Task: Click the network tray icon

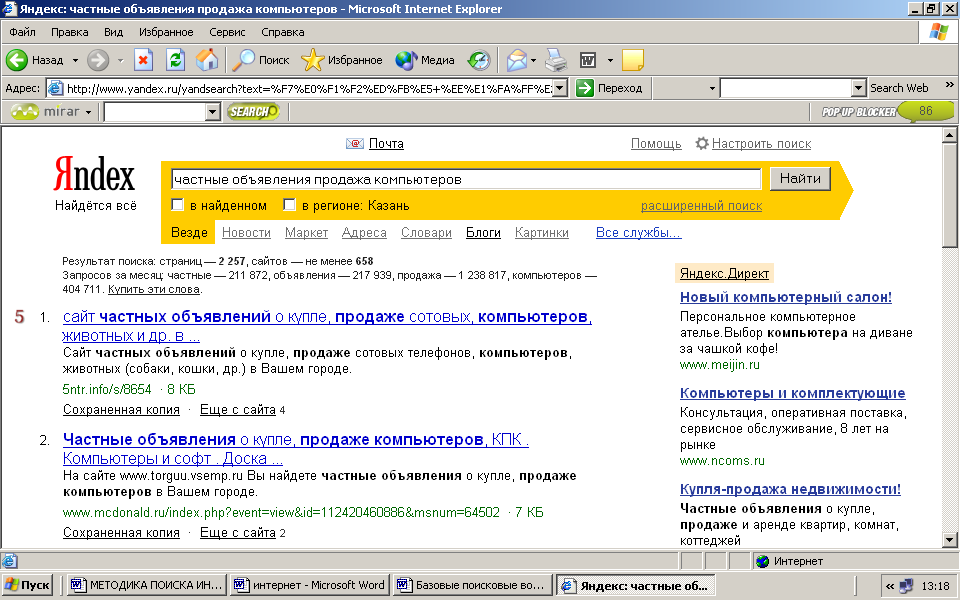Action: tap(906, 586)
